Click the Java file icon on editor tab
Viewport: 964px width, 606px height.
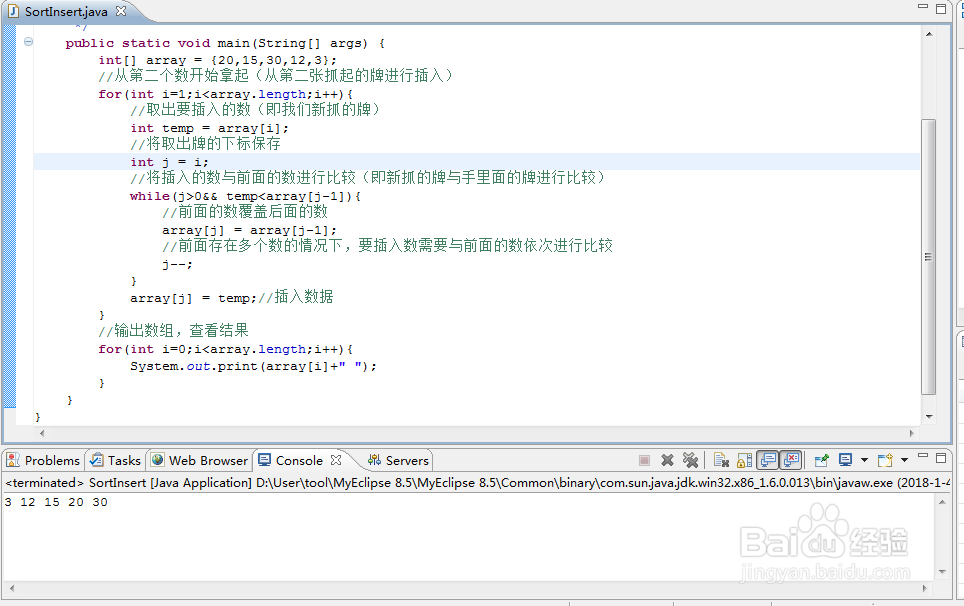click(x=14, y=11)
